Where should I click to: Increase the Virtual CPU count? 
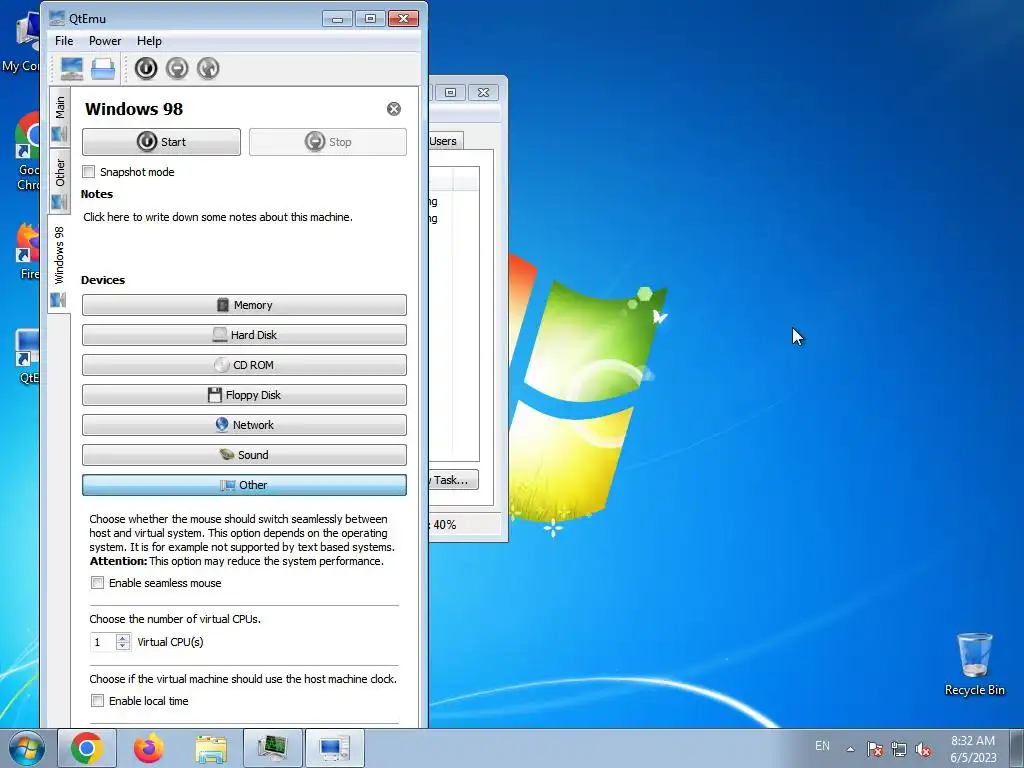(123, 638)
